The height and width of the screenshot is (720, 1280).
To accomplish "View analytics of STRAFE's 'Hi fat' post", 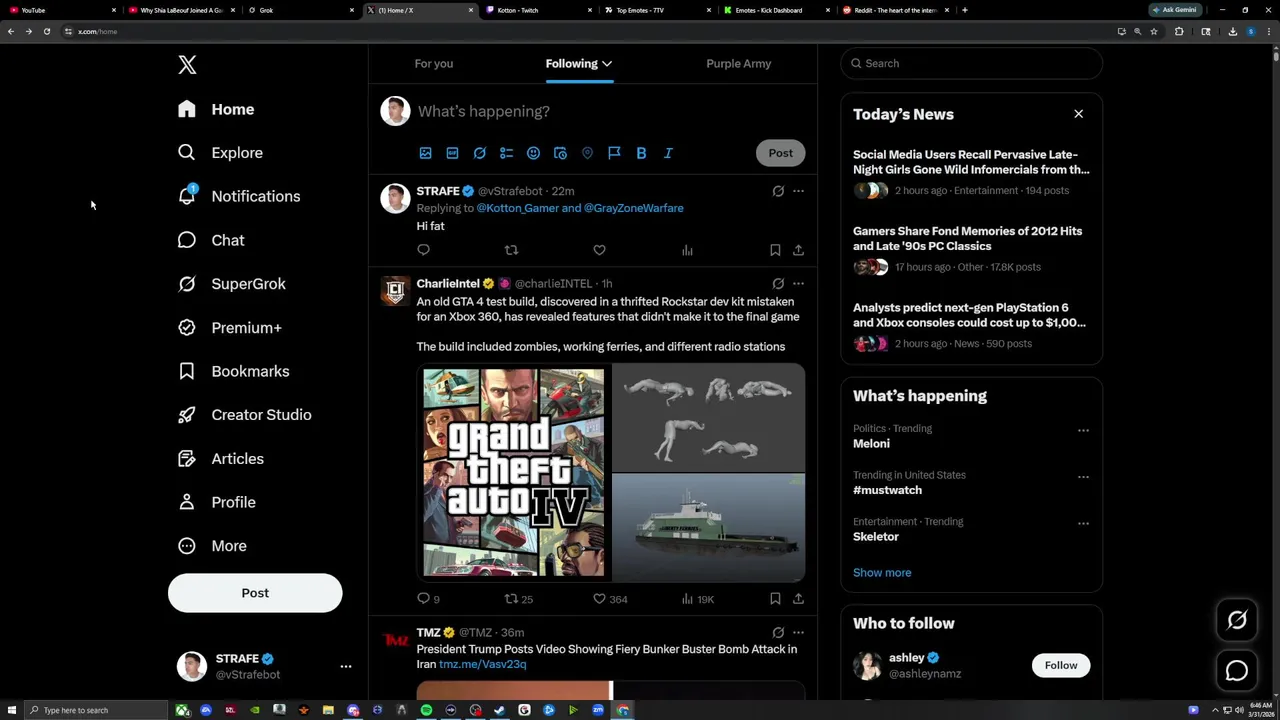I will point(687,250).
